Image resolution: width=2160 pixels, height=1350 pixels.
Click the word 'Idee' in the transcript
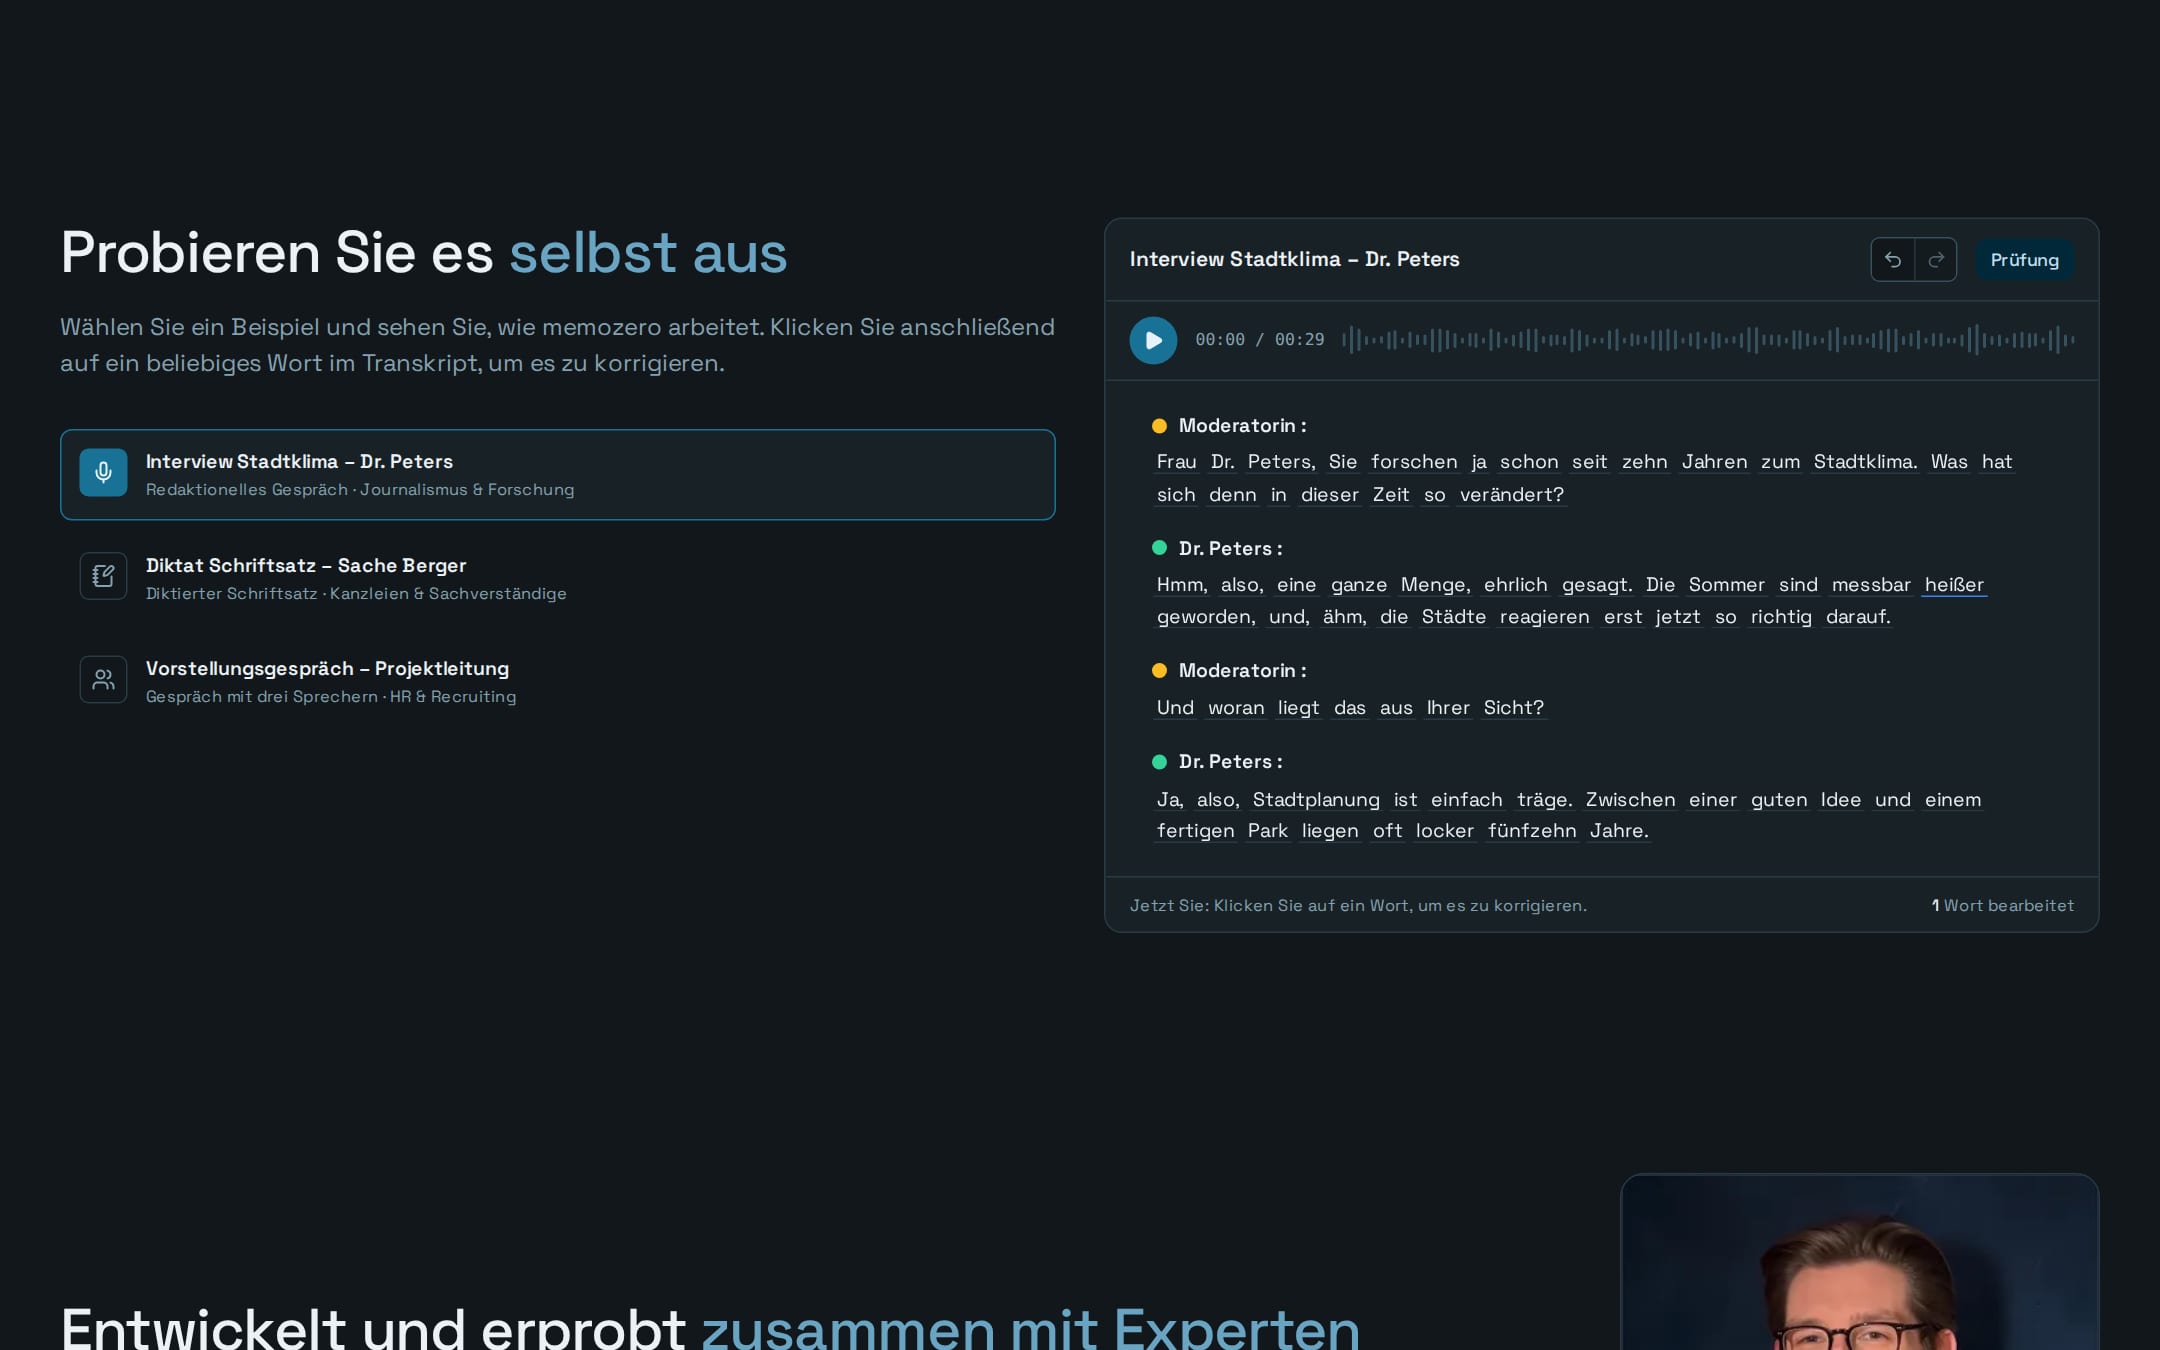tap(1840, 800)
